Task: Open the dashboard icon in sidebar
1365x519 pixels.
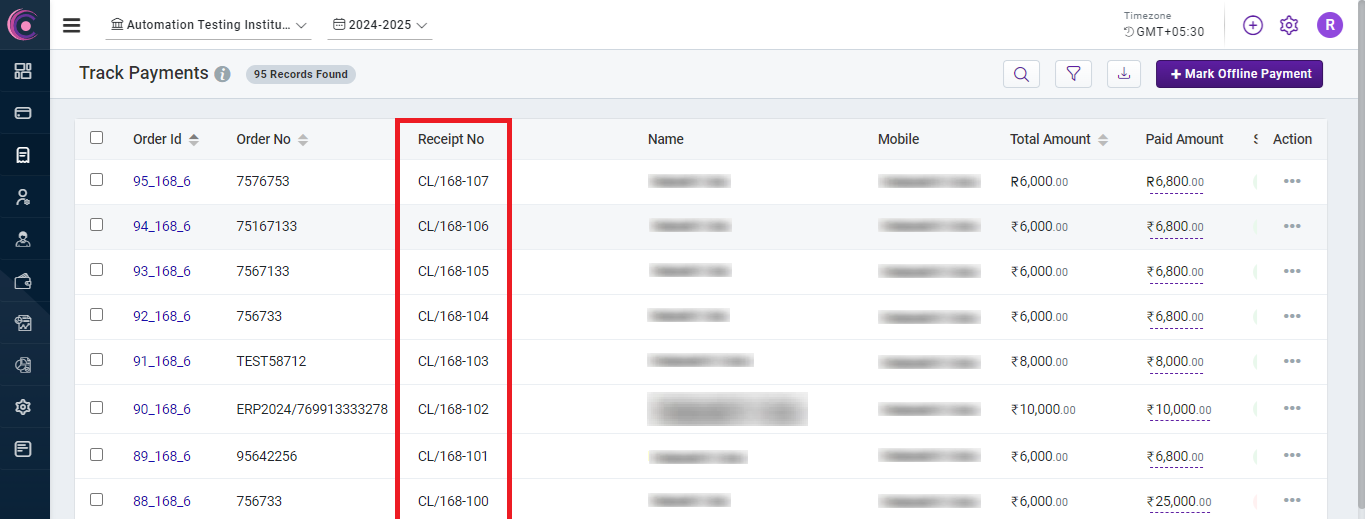Action: pos(23,71)
